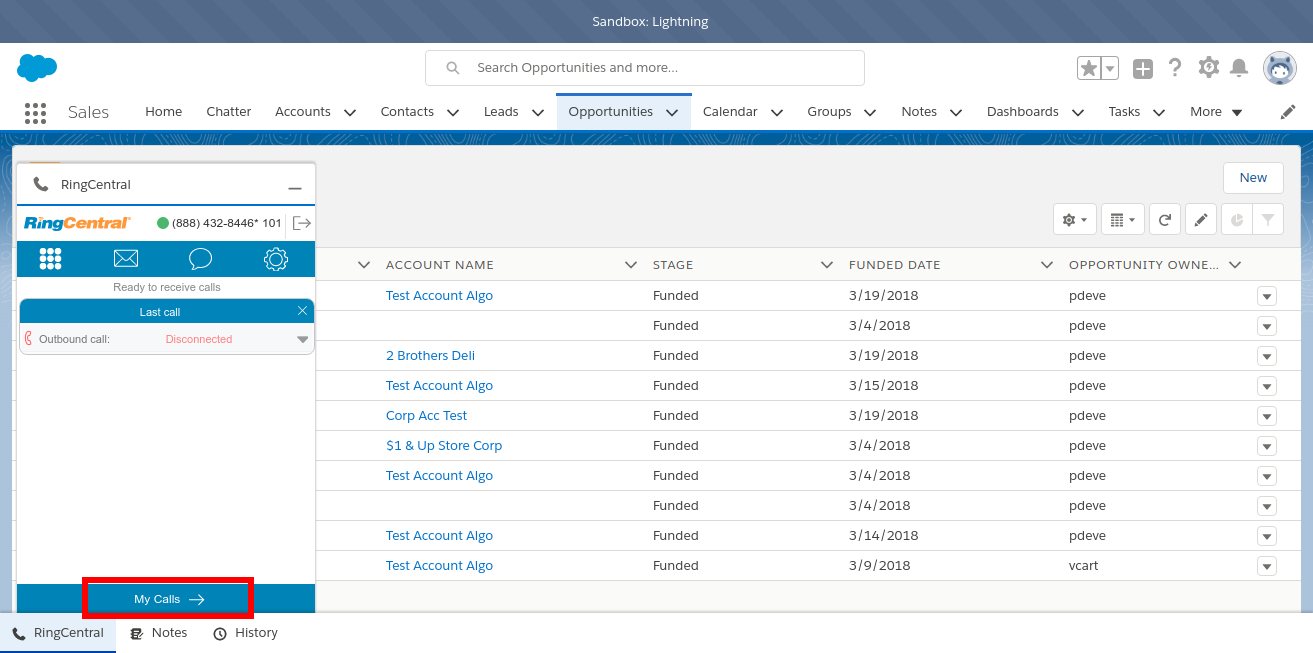Click the New opportunity button
The image size is (1313, 653).
pyautogui.click(x=1253, y=178)
